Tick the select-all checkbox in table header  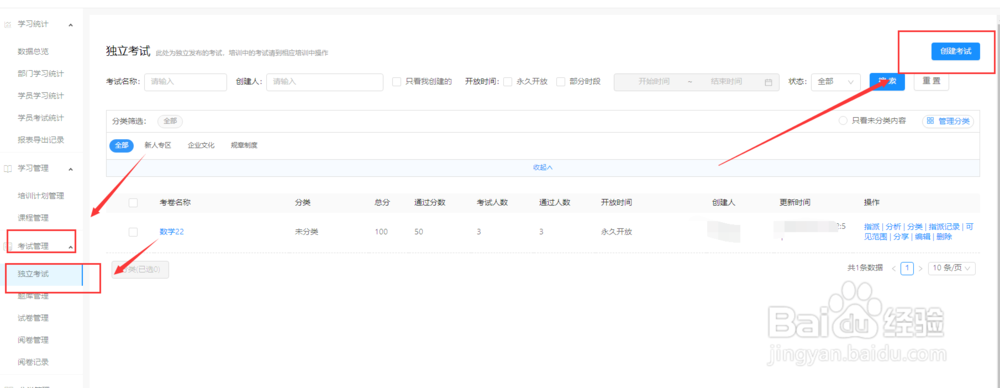[x=133, y=202]
